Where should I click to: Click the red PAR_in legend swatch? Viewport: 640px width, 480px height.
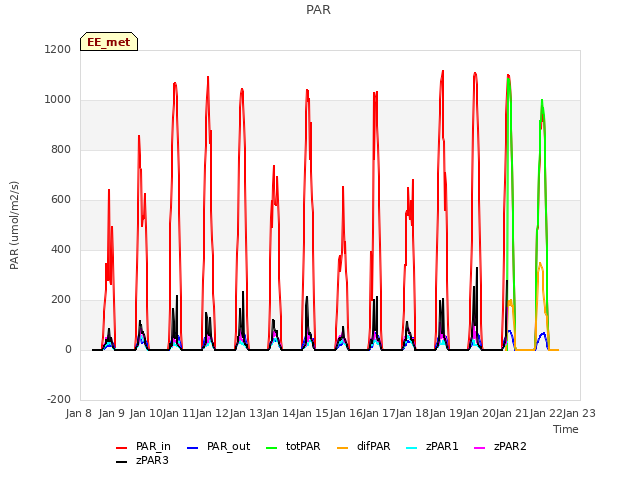[x=122, y=448]
